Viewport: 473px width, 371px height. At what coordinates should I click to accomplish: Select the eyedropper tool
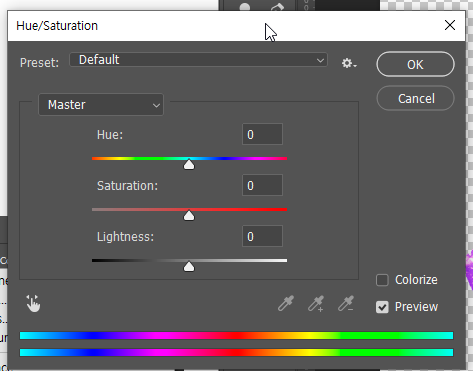coord(286,303)
